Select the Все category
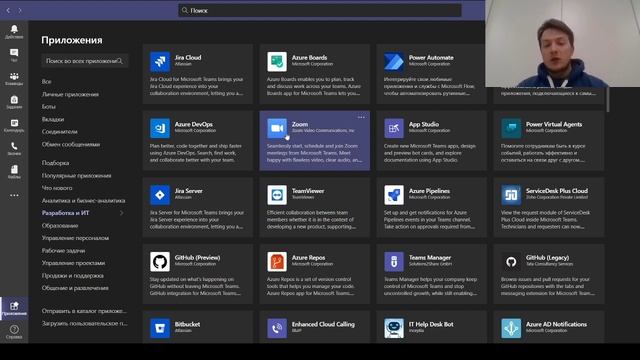Screen dimensions: 640x360 [47, 82]
